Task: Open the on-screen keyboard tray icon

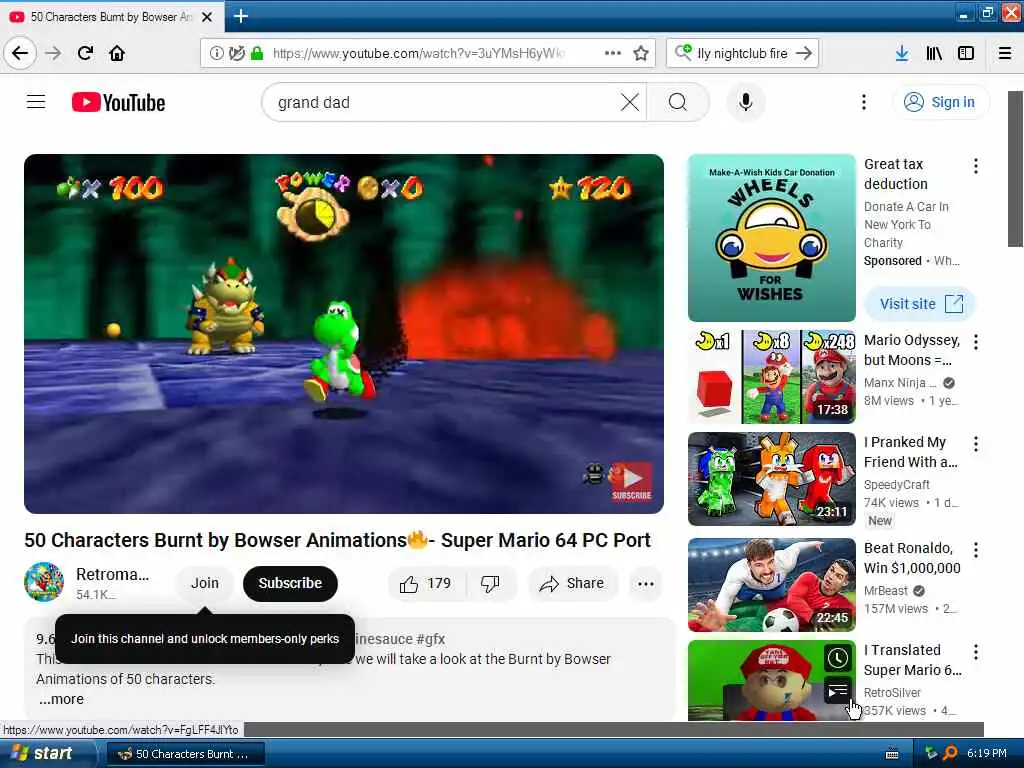Action: click(x=892, y=754)
